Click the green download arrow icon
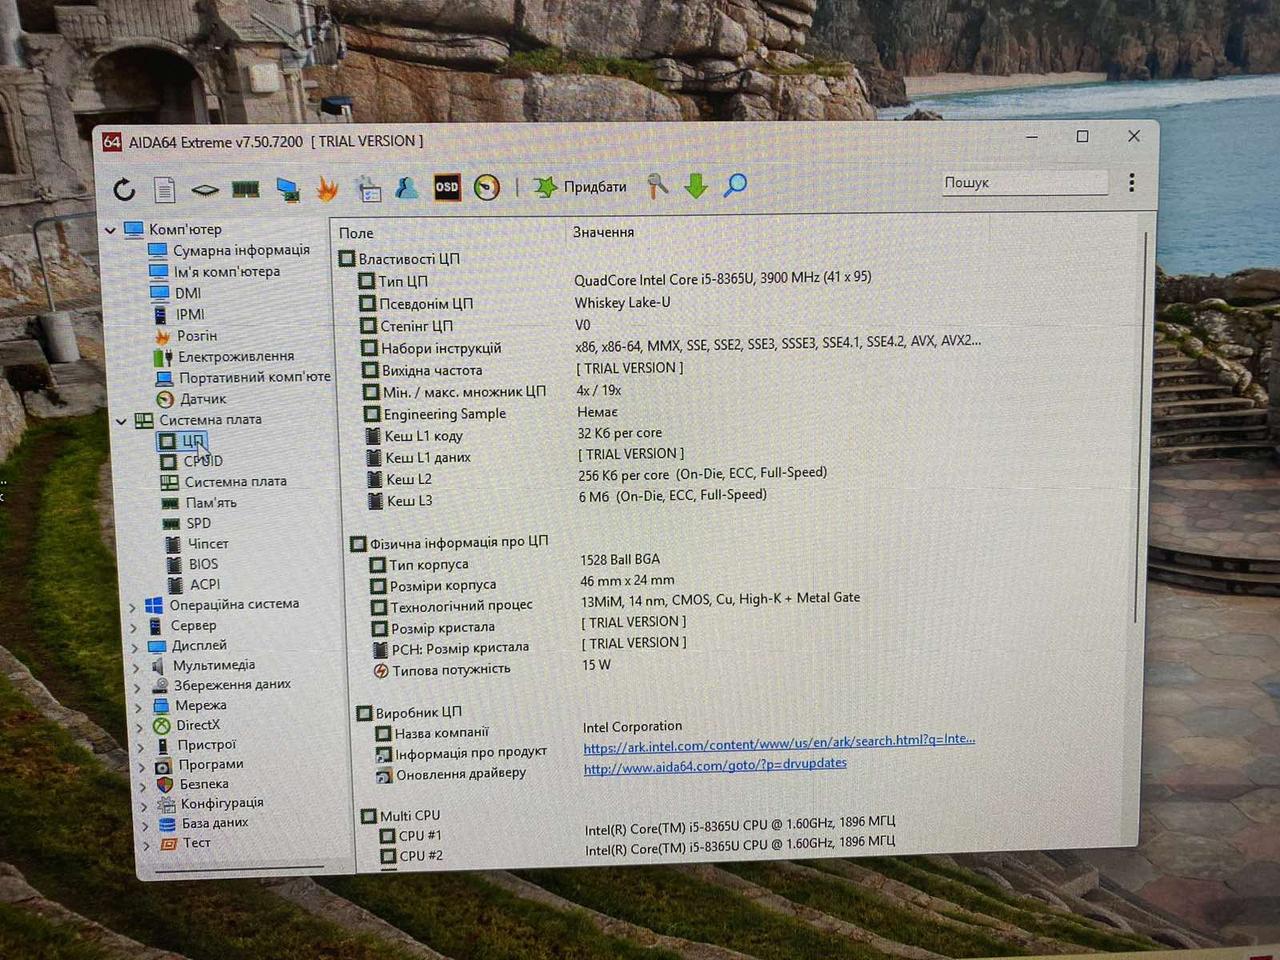 click(x=696, y=185)
